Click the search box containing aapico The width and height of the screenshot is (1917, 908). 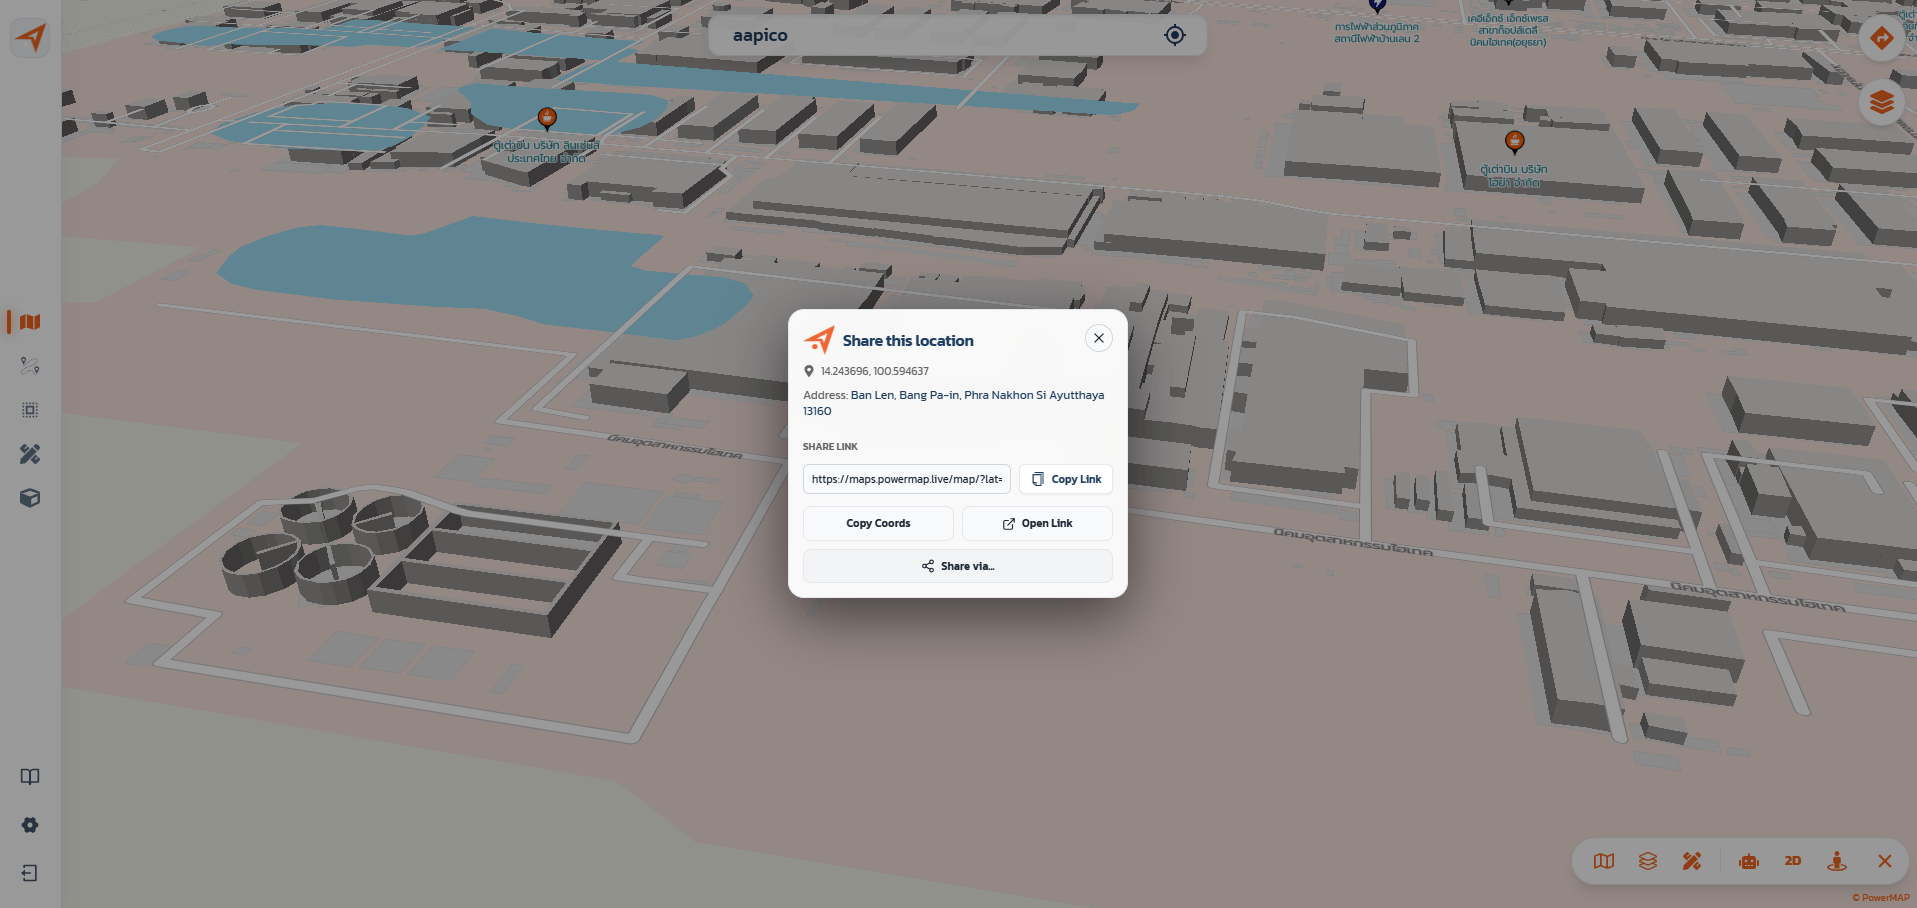coord(957,35)
